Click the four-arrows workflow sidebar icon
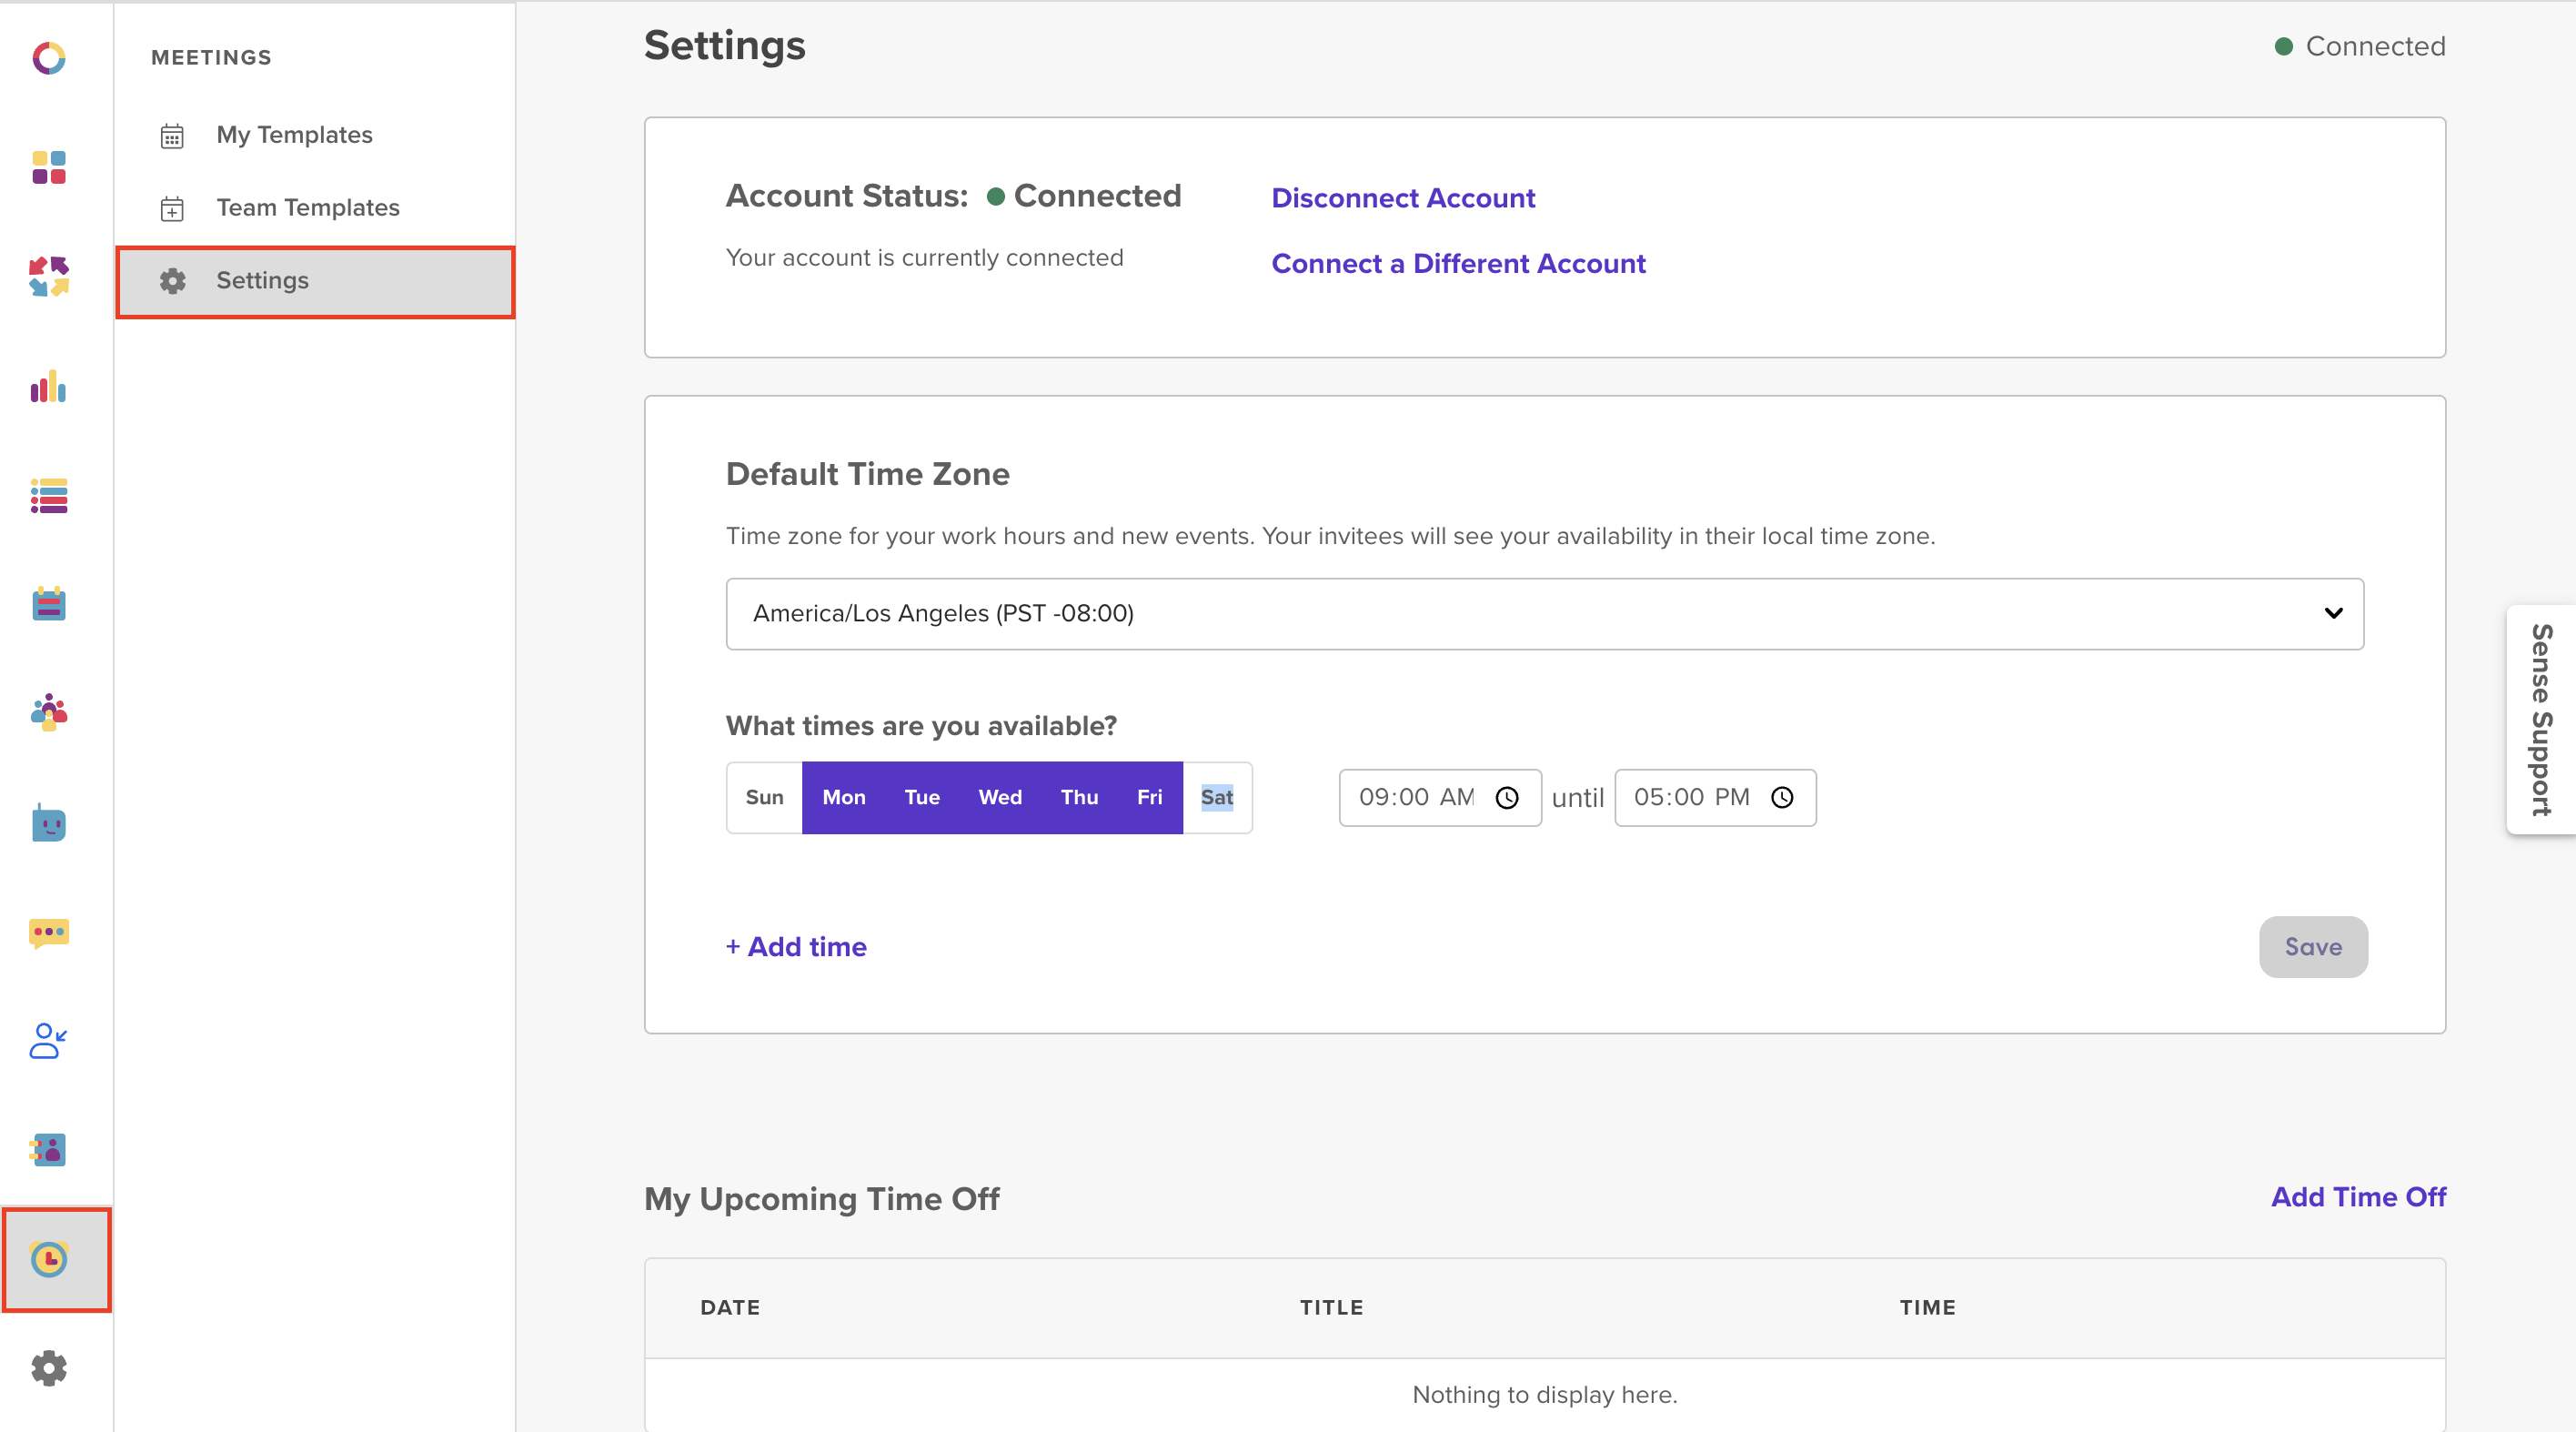The image size is (2576, 1432). point(48,277)
